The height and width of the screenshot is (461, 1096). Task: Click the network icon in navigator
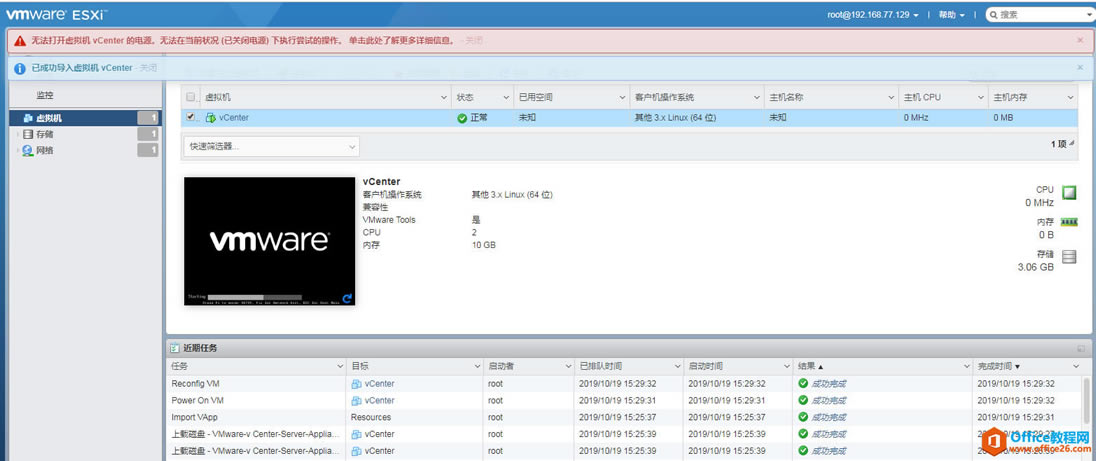(28, 150)
